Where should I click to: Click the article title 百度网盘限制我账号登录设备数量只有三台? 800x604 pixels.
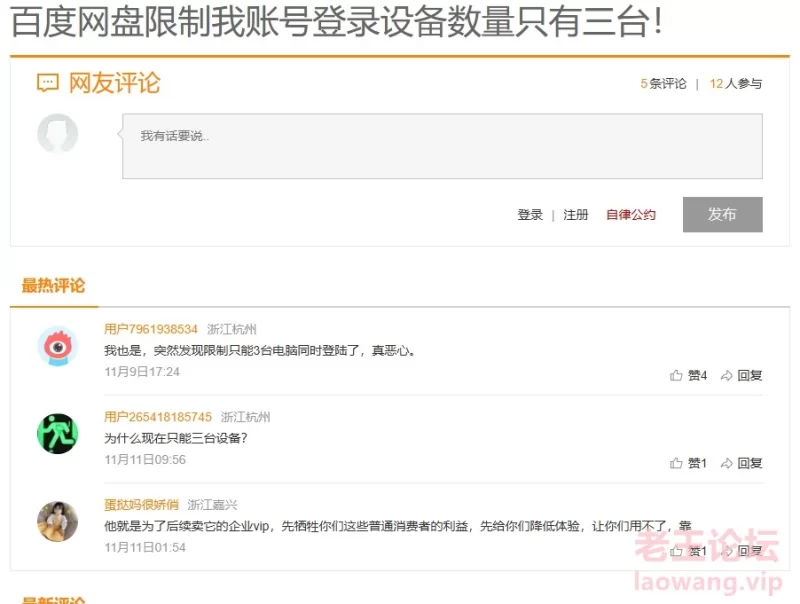click(336, 22)
